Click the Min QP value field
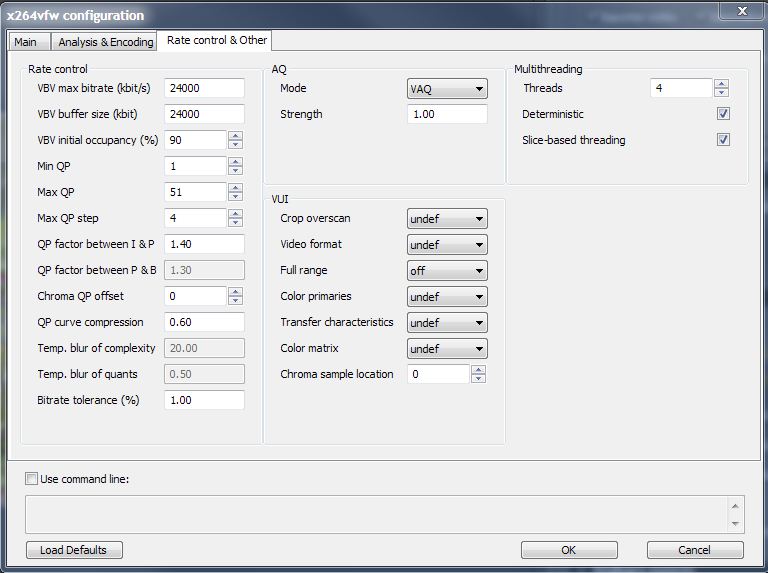This screenshot has width=768, height=573. 195,166
